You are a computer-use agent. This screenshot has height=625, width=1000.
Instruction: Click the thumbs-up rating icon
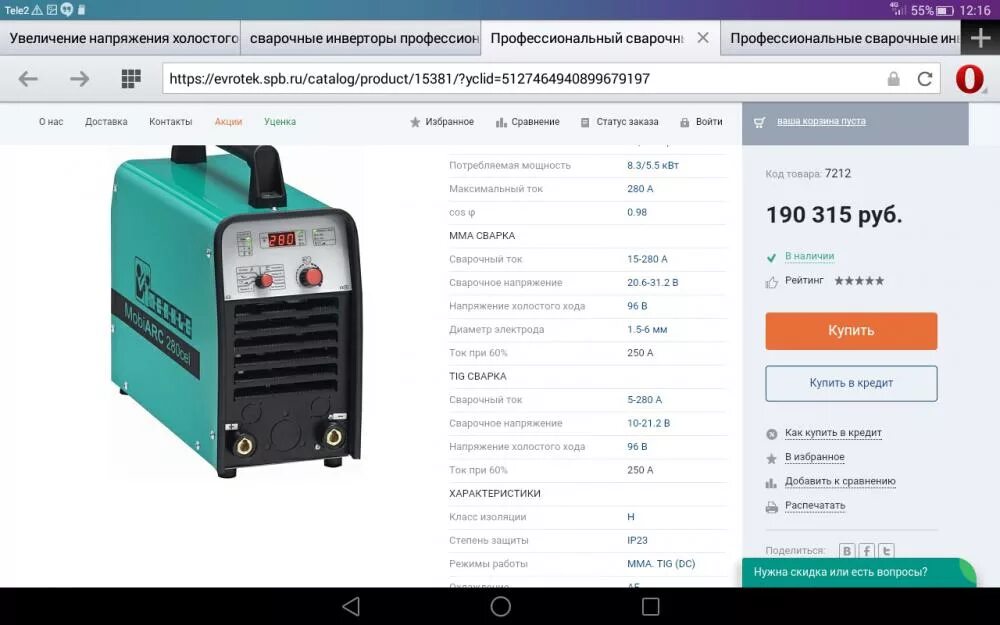(x=772, y=282)
